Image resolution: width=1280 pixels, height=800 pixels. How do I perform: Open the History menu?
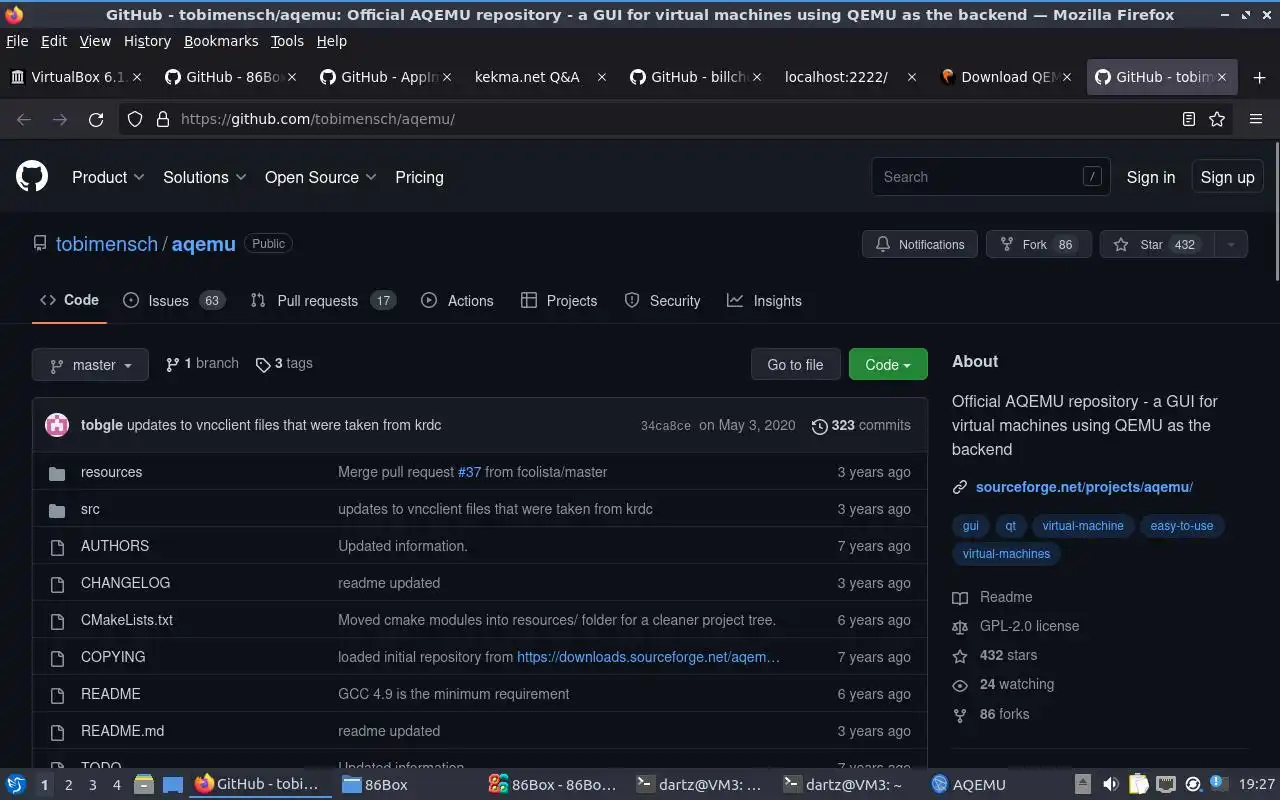click(x=147, y=41)
